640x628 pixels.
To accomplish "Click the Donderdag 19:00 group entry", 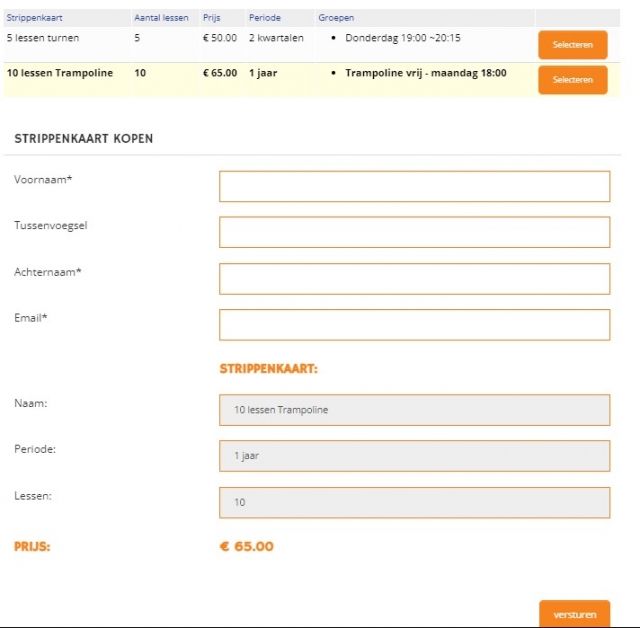I will pyautogui.click(x=402, y=38).
